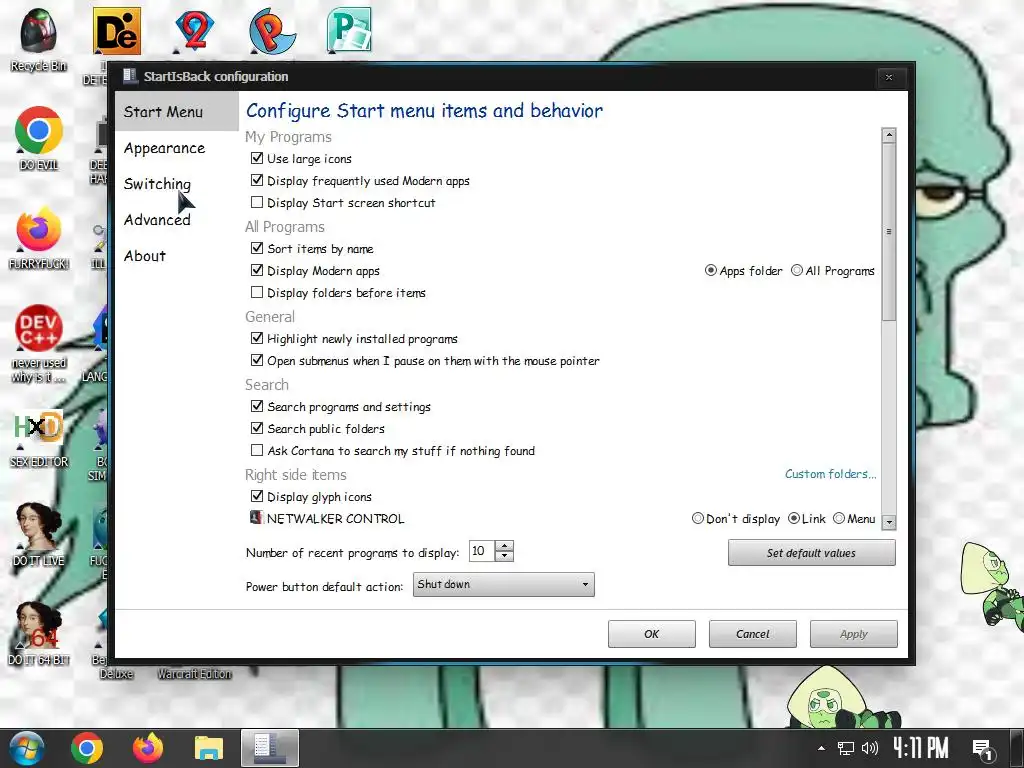Click the Apply button
The image size is (1024, 768).
click(854, 634)
